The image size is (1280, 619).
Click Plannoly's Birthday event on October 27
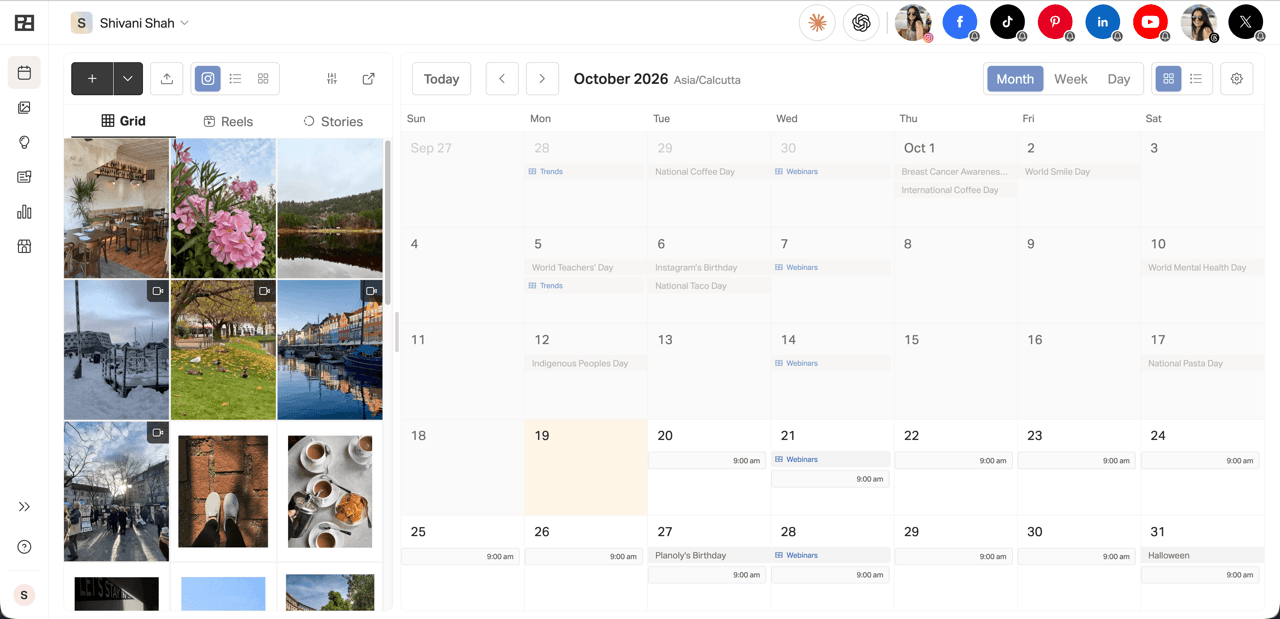(709, 556)
